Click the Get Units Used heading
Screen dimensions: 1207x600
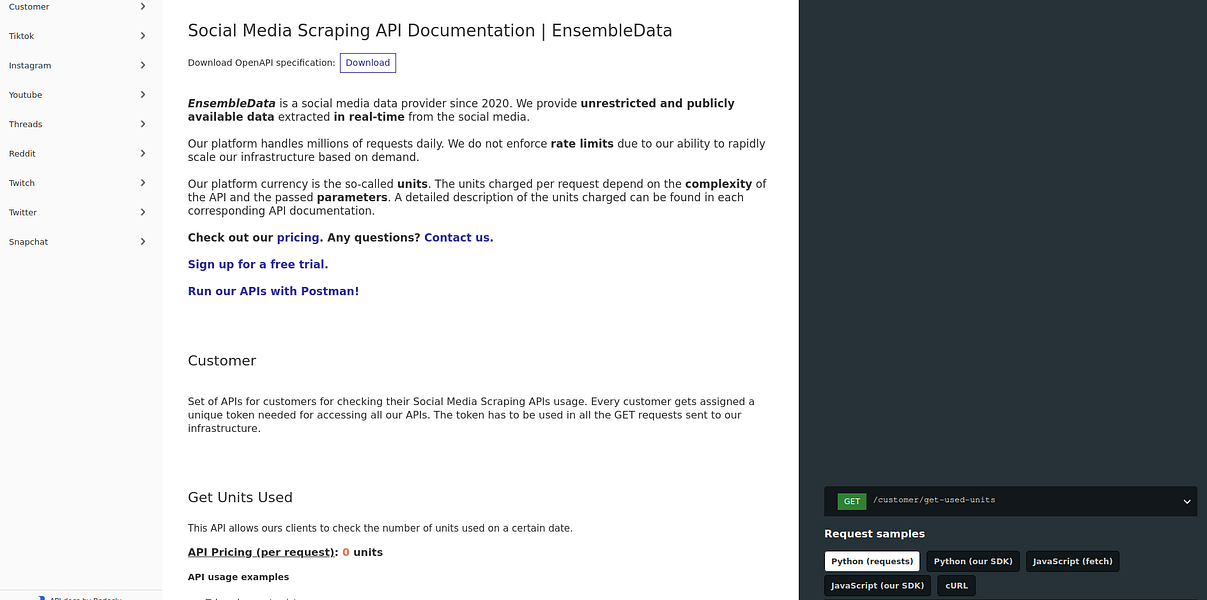coord(240,497)
